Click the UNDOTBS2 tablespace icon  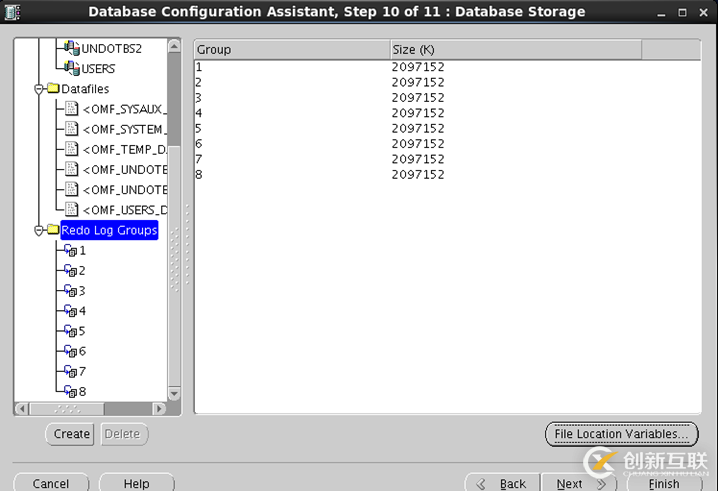pos(71,48)
